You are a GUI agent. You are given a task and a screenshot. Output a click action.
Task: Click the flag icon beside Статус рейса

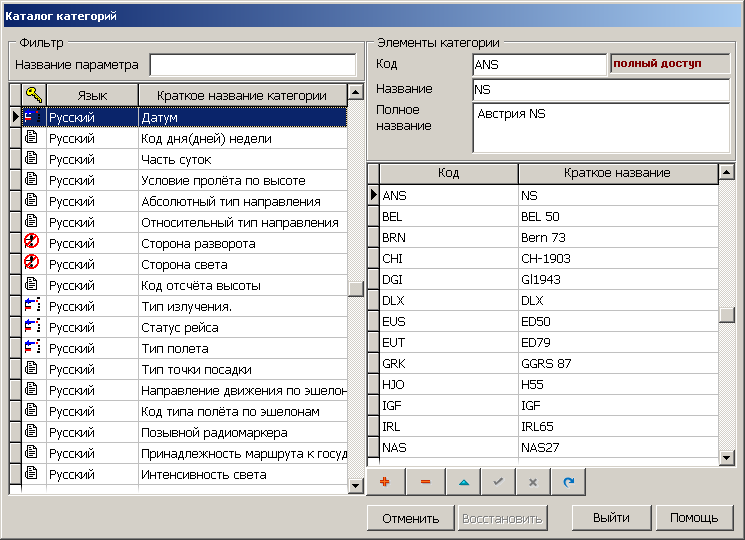[x=32, y=327]
